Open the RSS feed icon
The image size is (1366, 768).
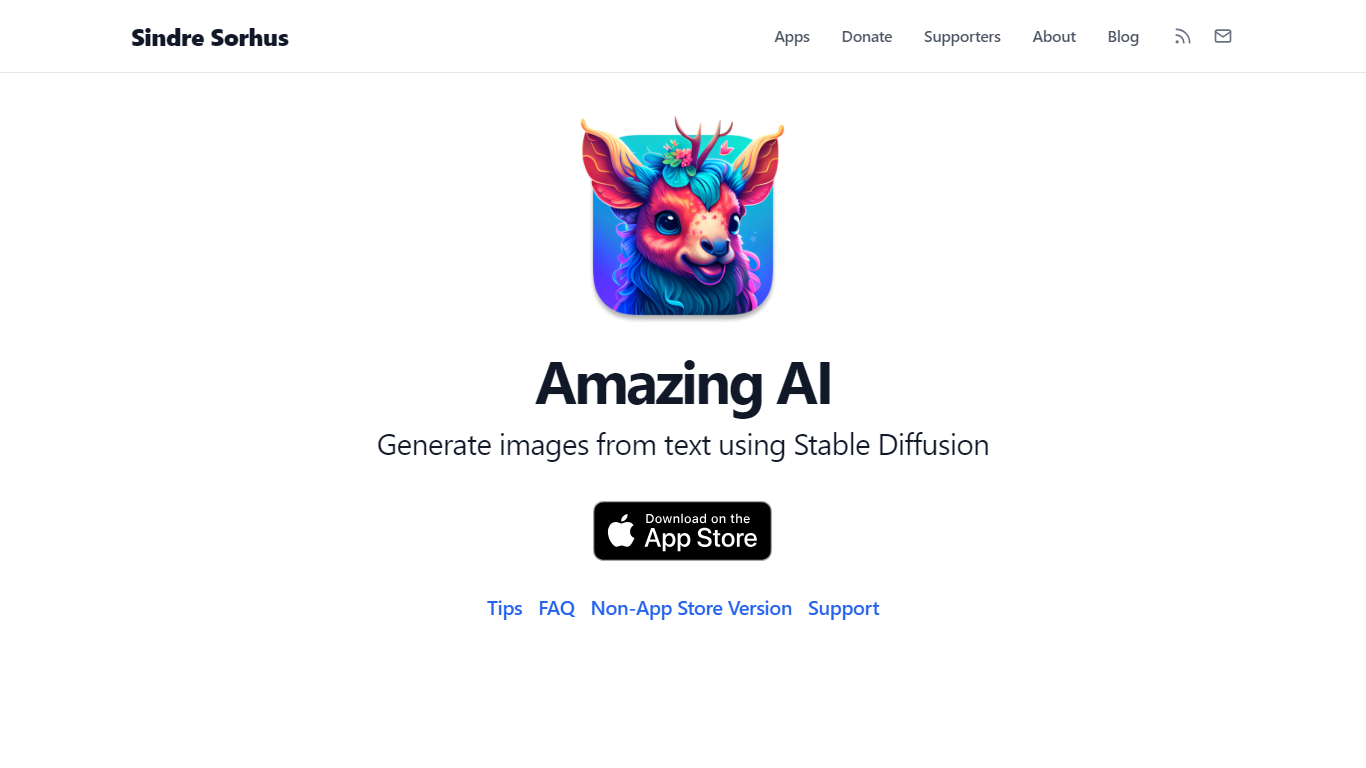coord(1183,37)
